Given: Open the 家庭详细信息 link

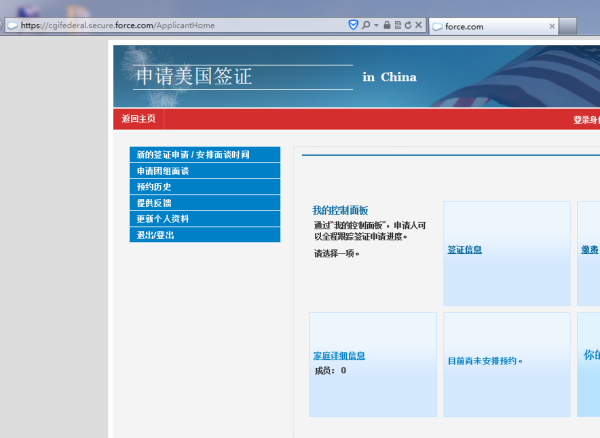Looking at the screenshot, I should (x=339, y=356).
